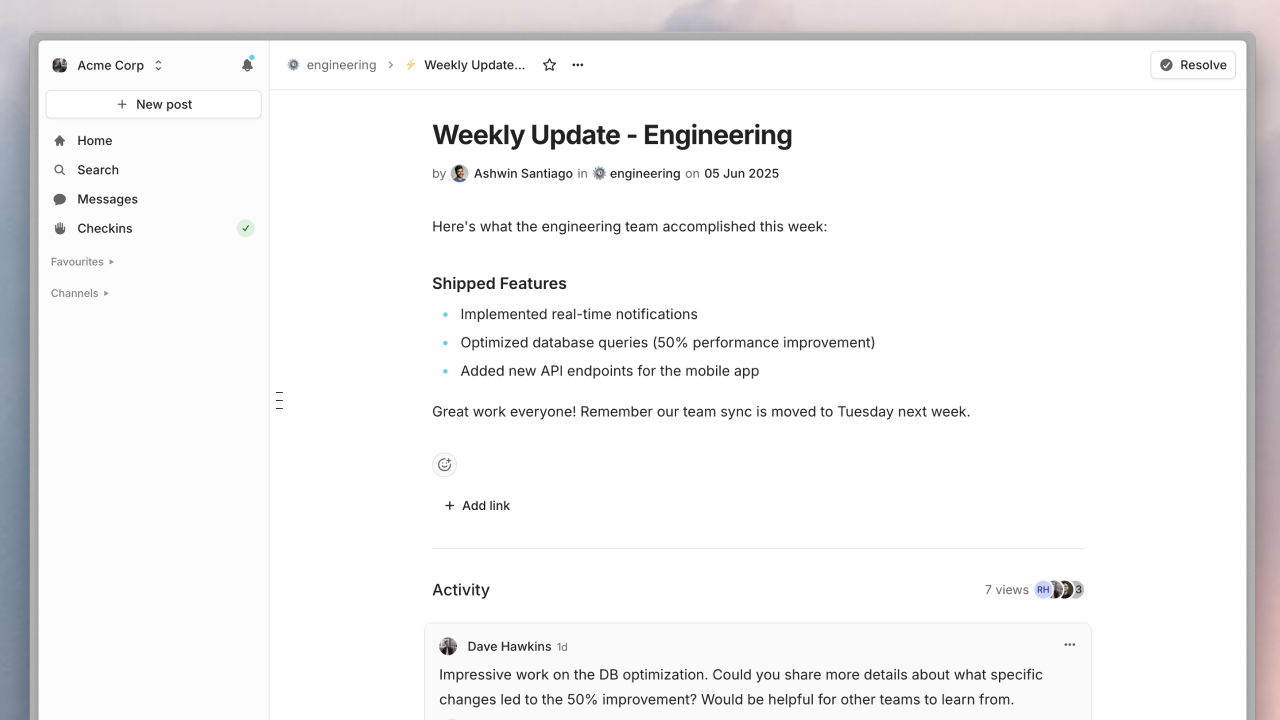Image resolution: width=1280 pixels, height=720 pixels.
Task: Open the post options ellipsis menu
Action: [578, 65]
